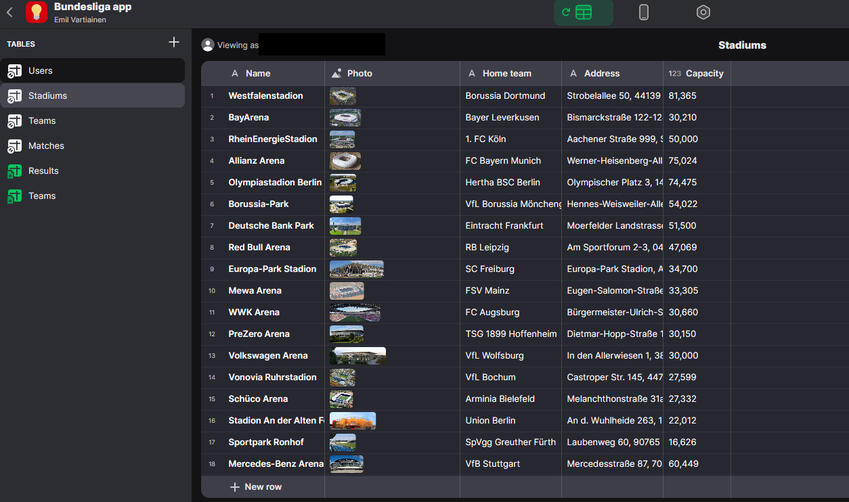Viewport: 849px width, 502px height.
Task: Click the 50,000 capacity cell
Action: 697,139
